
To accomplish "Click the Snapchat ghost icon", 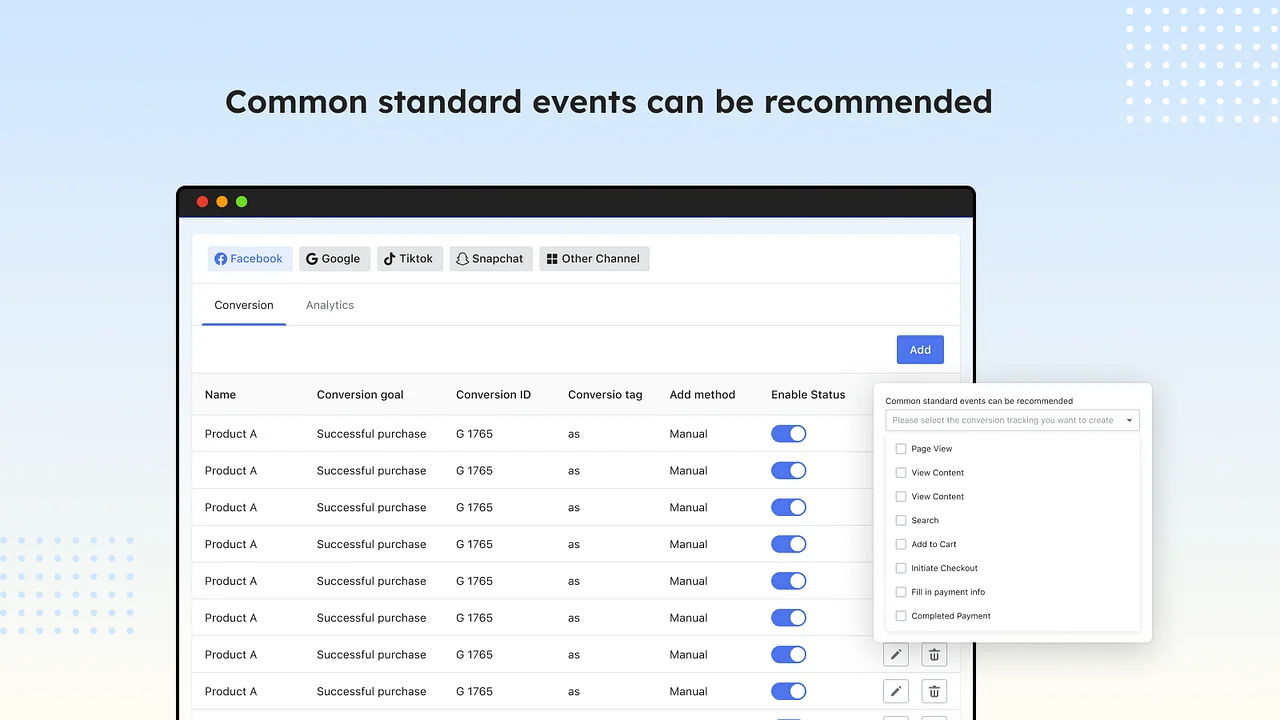I will (x=463, y=258).
